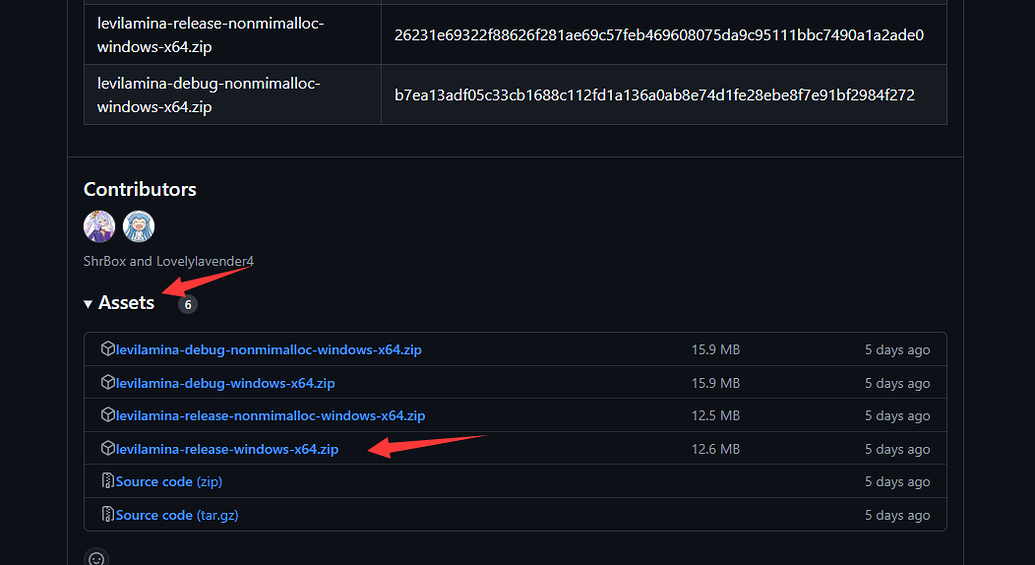Image resolution: width=1035 pixels, height=565 pixels.
Task: Click file icon beside Source code (zip)
Action: [x=108, y=481]
